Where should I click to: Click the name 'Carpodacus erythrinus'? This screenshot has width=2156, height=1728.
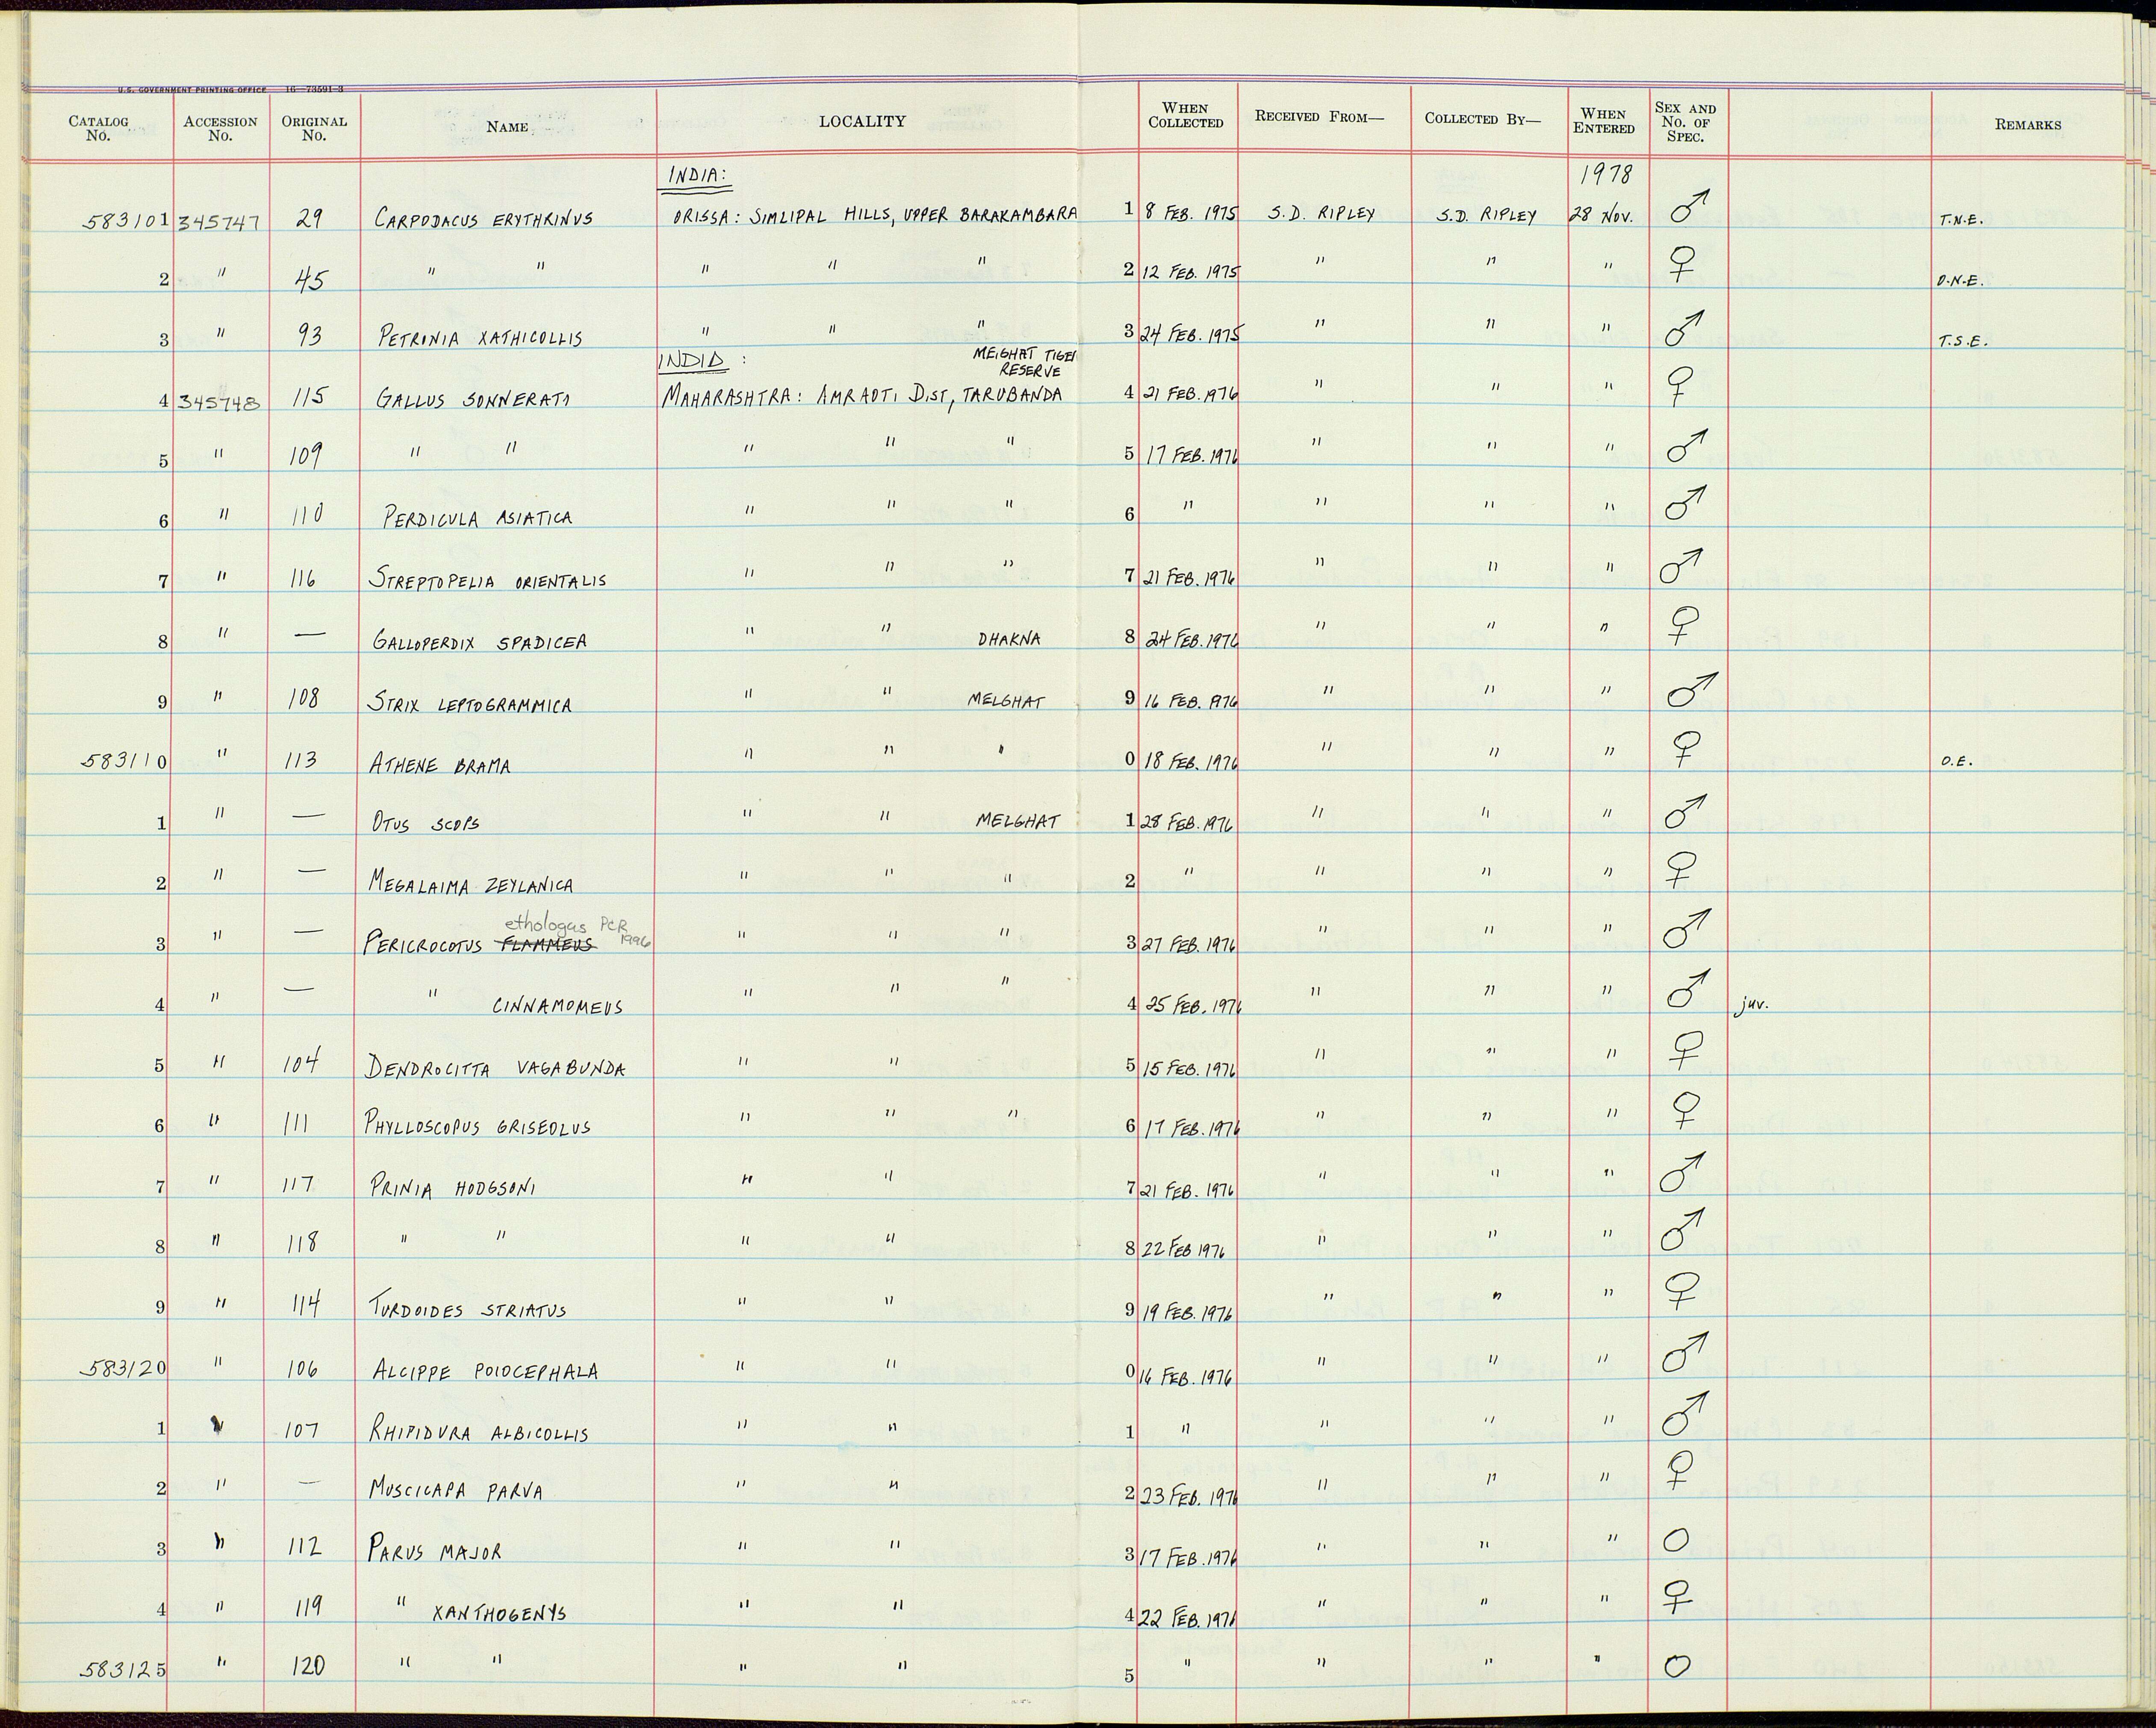(483, 218)
